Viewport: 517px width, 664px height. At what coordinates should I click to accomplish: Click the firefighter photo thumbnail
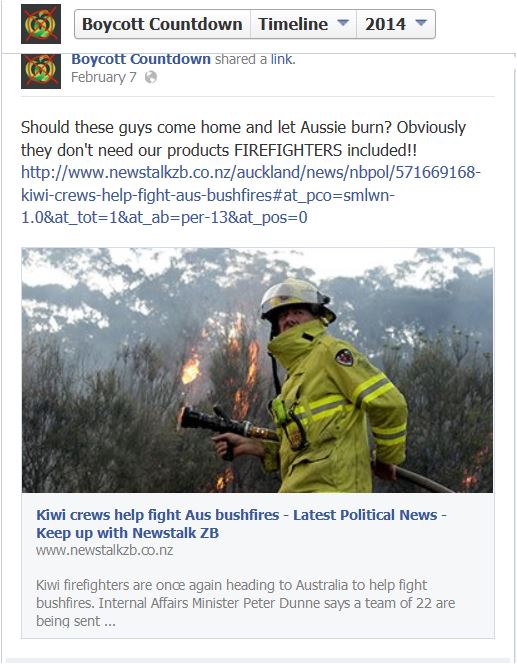point(257,370)
